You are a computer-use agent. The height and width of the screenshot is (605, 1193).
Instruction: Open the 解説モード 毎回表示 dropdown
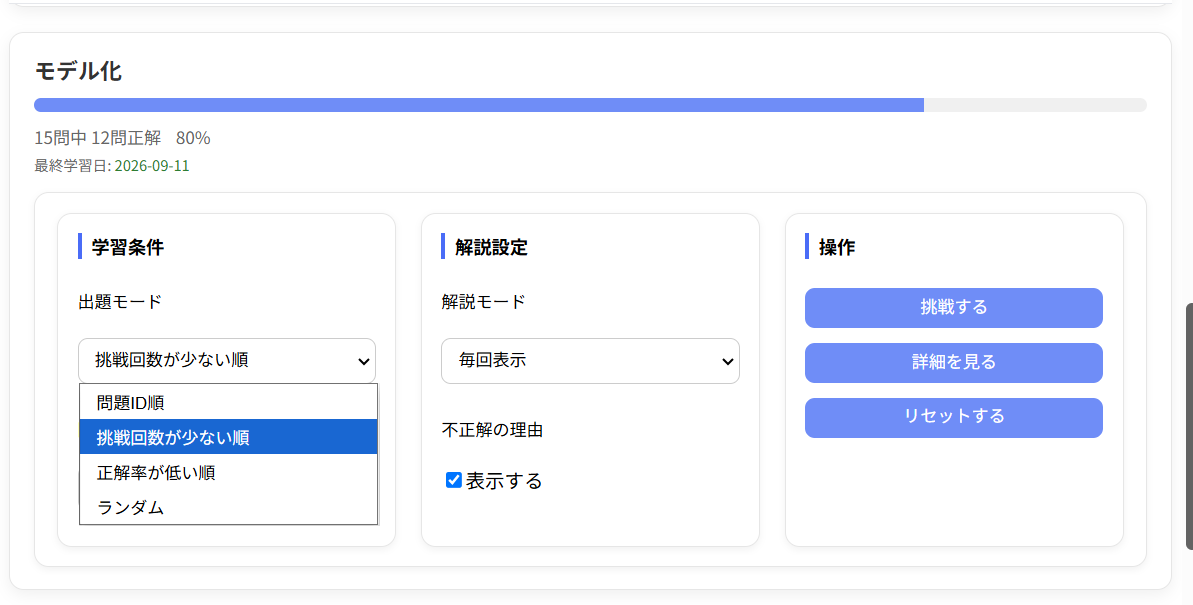[x=590, y=361]
